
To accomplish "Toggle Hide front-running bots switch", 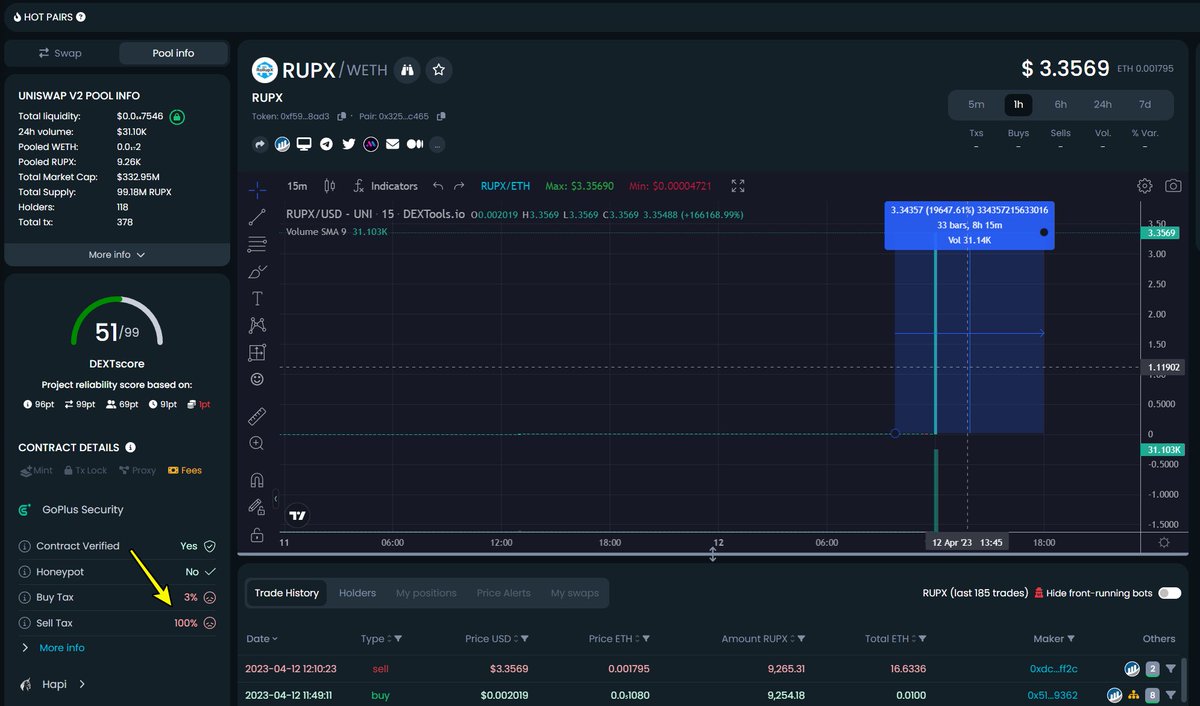I will [1169, 593].
